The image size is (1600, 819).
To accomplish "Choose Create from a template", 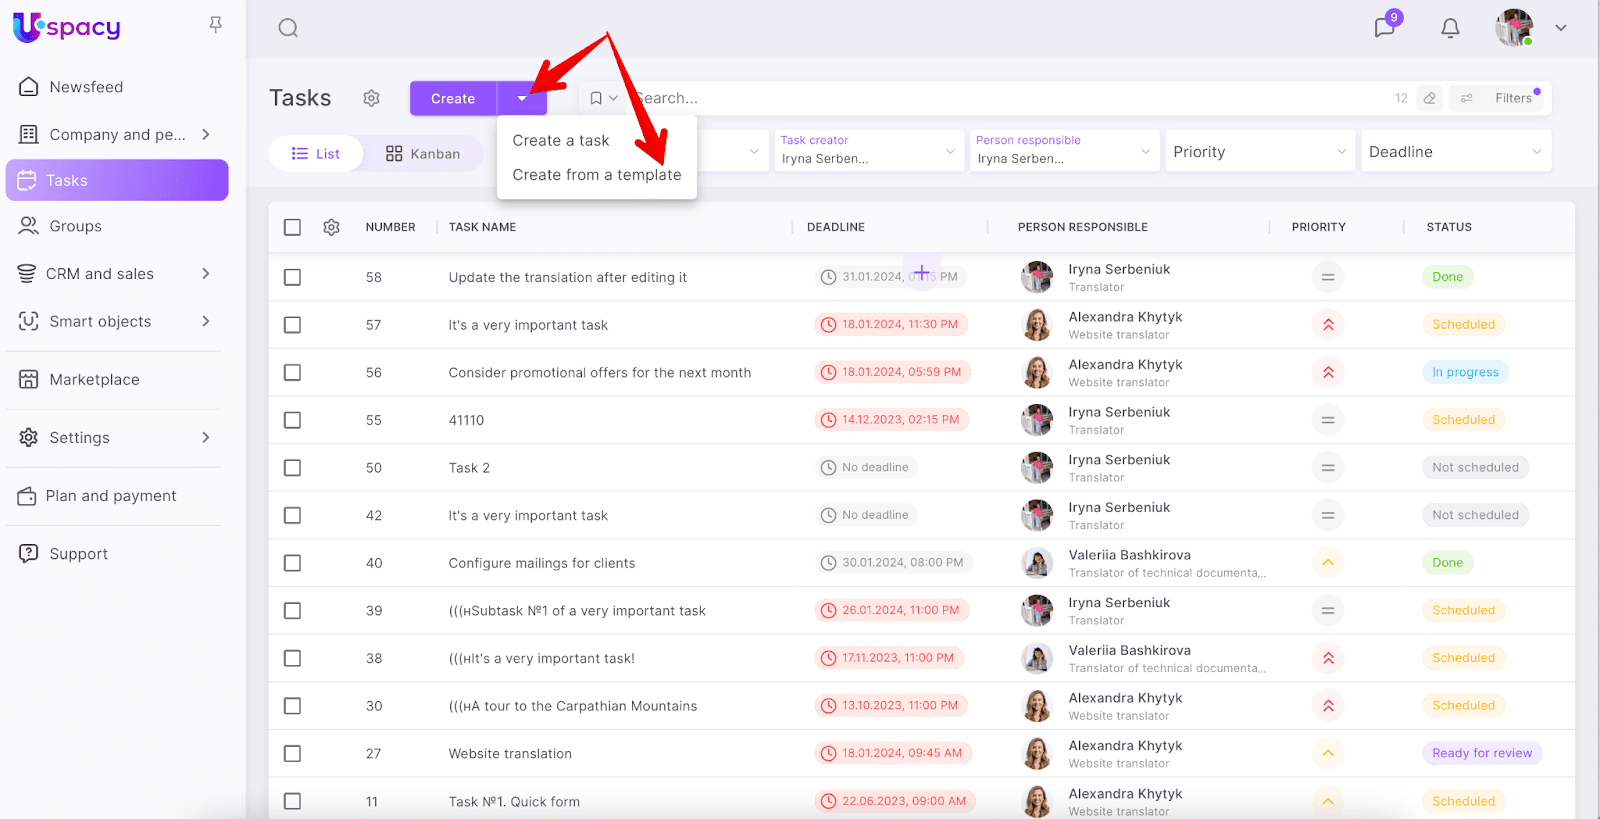I will click(596, 175).
